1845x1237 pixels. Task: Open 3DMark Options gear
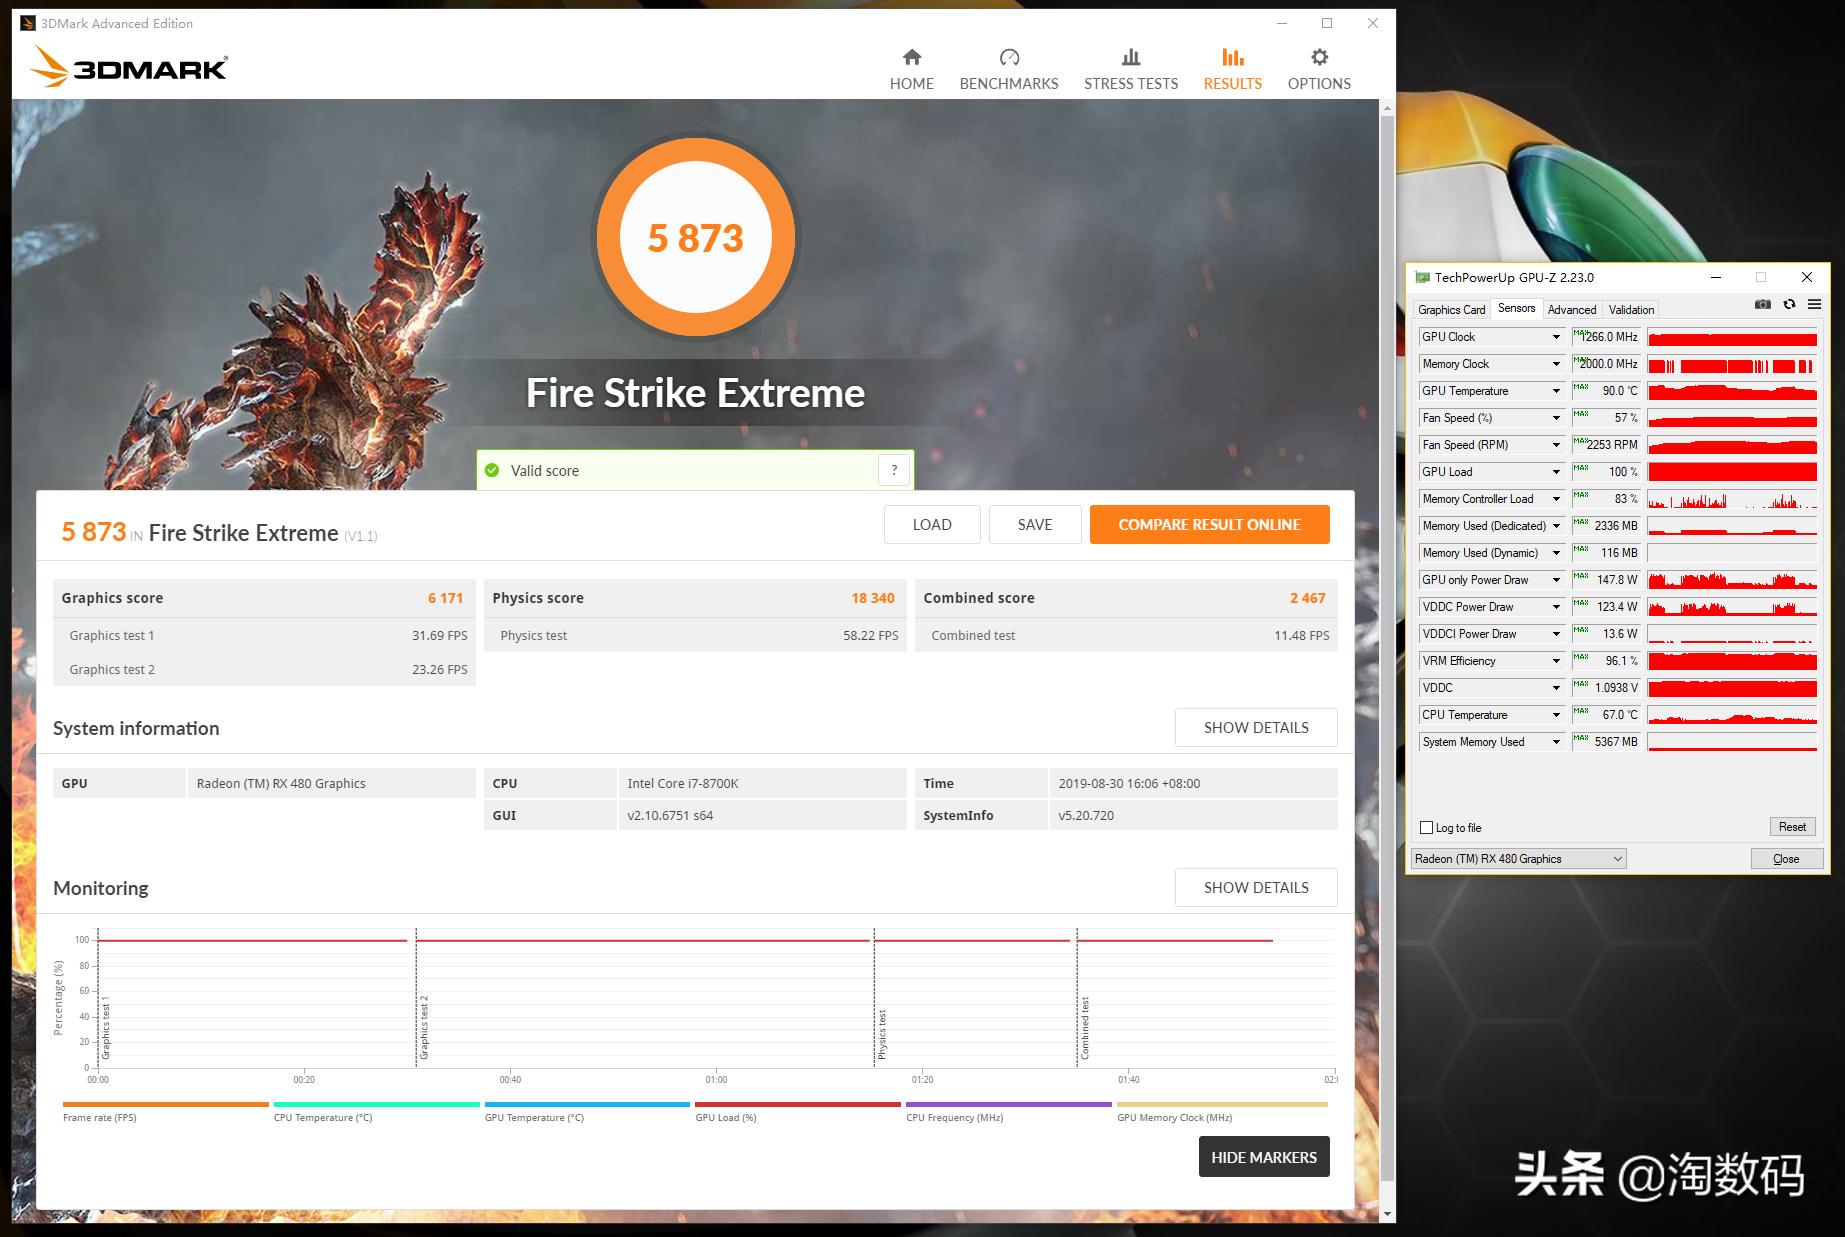[1318, 69]
